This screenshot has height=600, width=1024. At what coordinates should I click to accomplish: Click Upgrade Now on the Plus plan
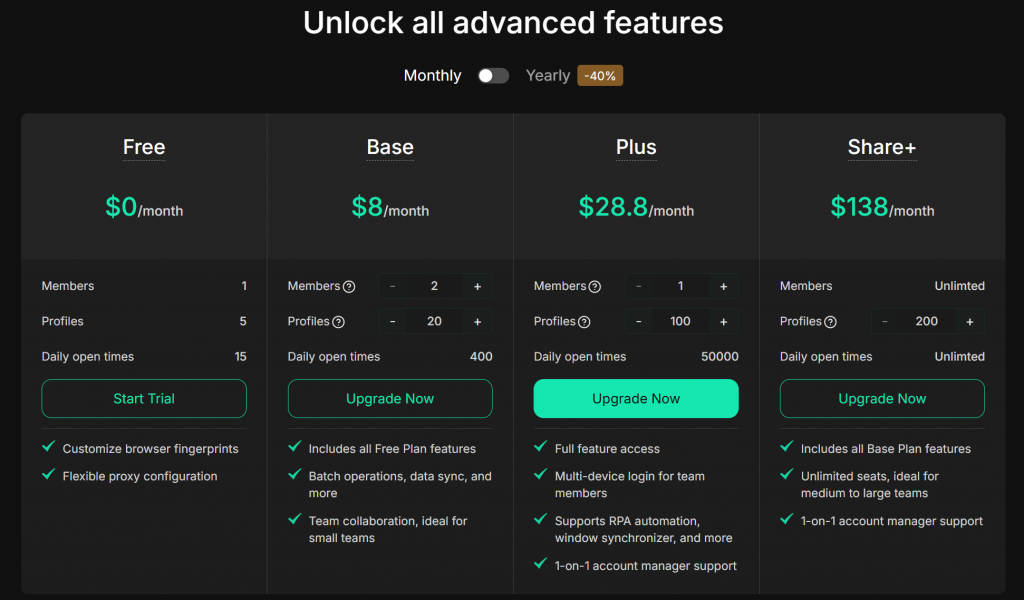pos(636,398)
